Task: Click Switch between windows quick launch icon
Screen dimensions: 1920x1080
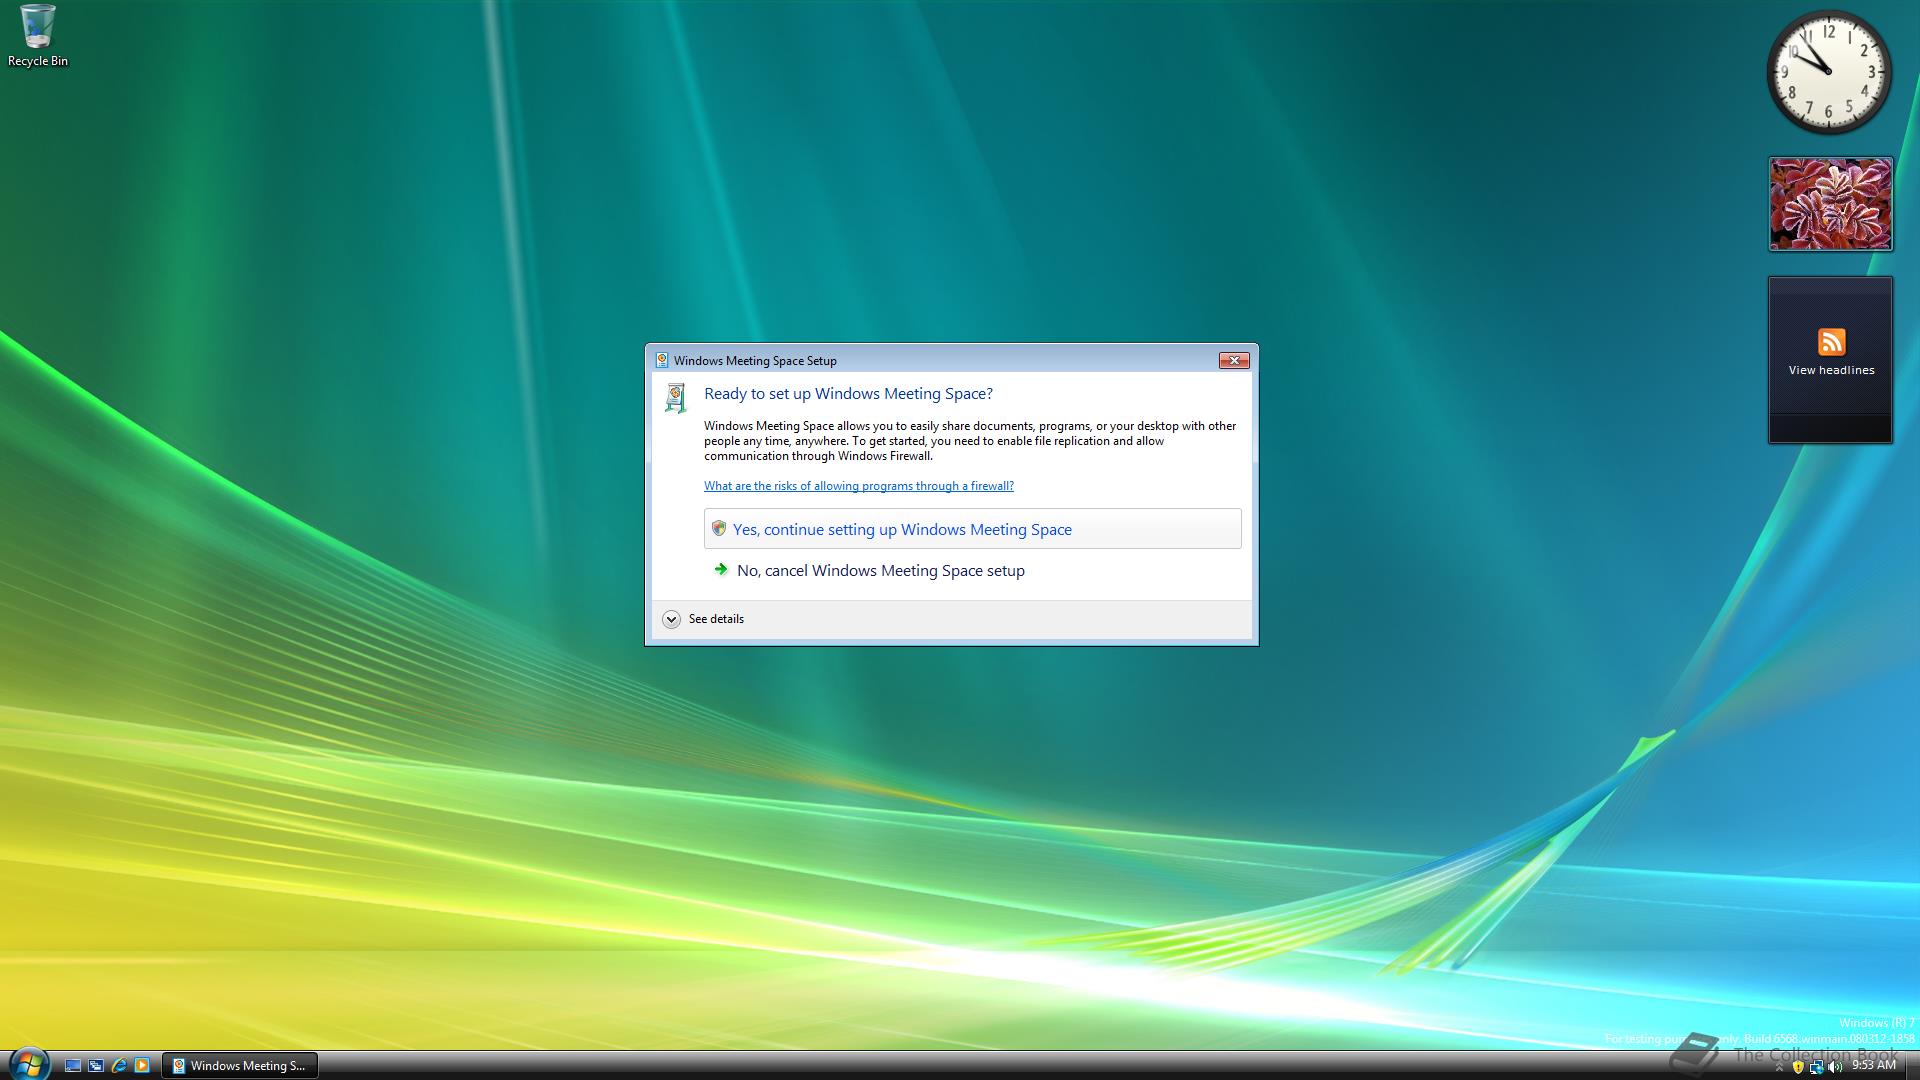Action: 96,1066
